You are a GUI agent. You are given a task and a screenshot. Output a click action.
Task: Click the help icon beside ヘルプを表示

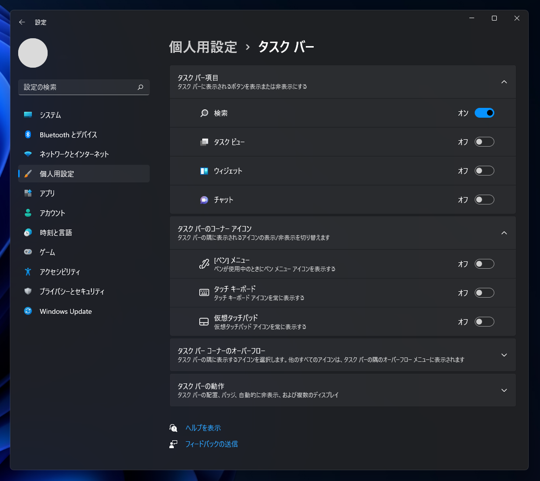coord(173,428)
